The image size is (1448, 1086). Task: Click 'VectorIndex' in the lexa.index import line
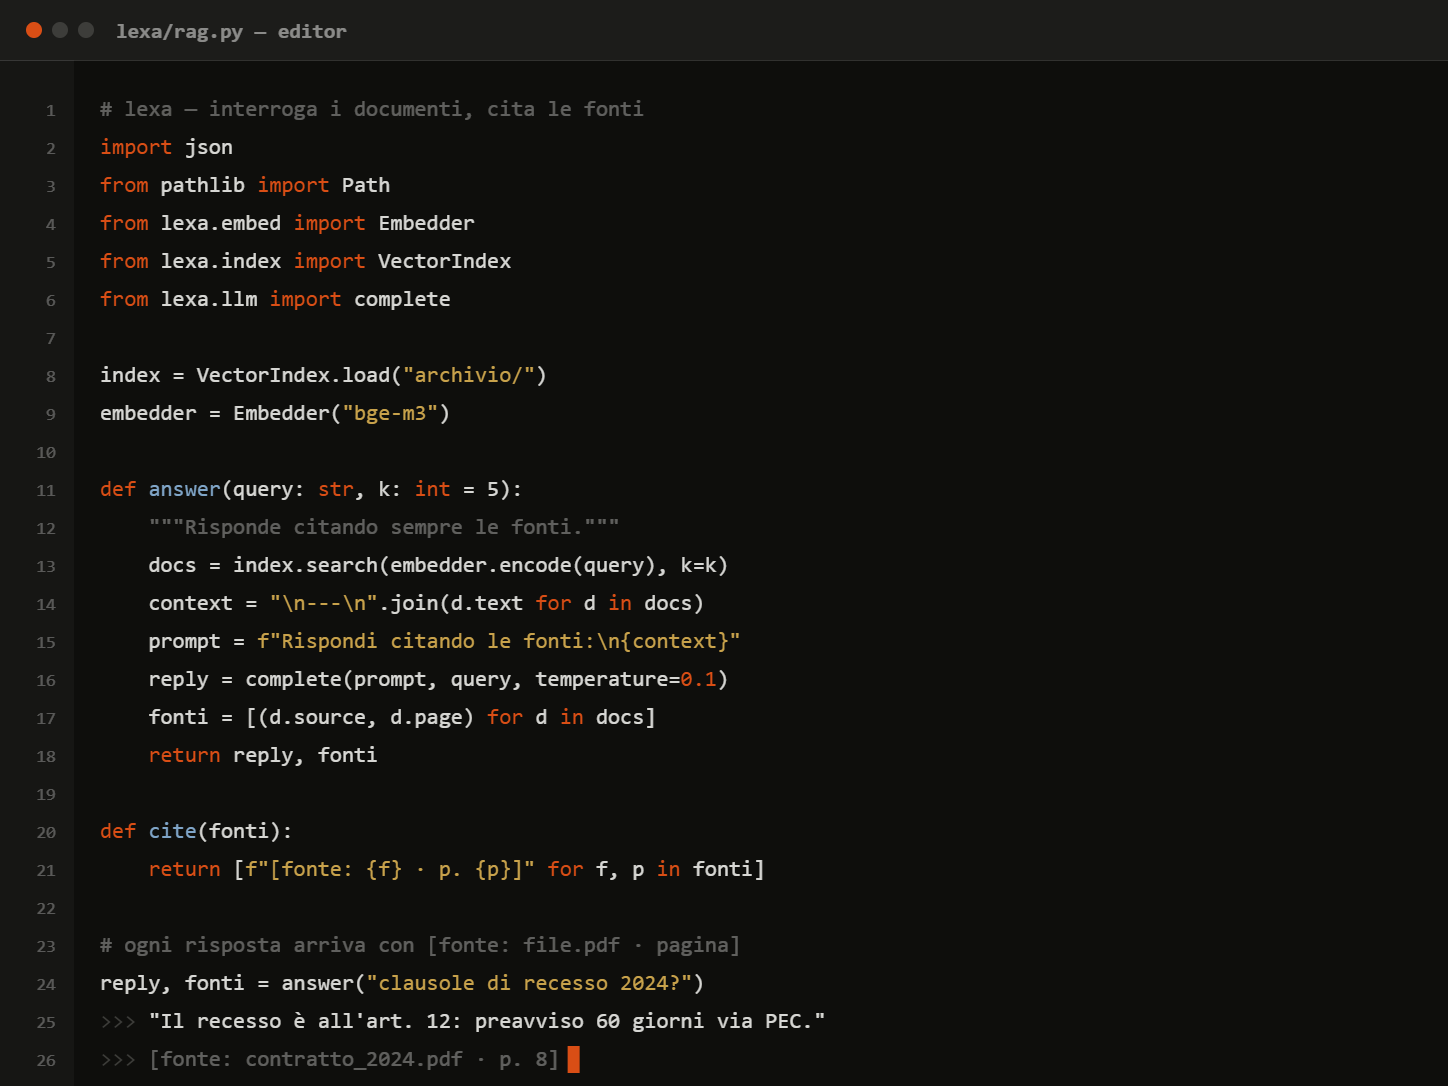tap(445, 261)
